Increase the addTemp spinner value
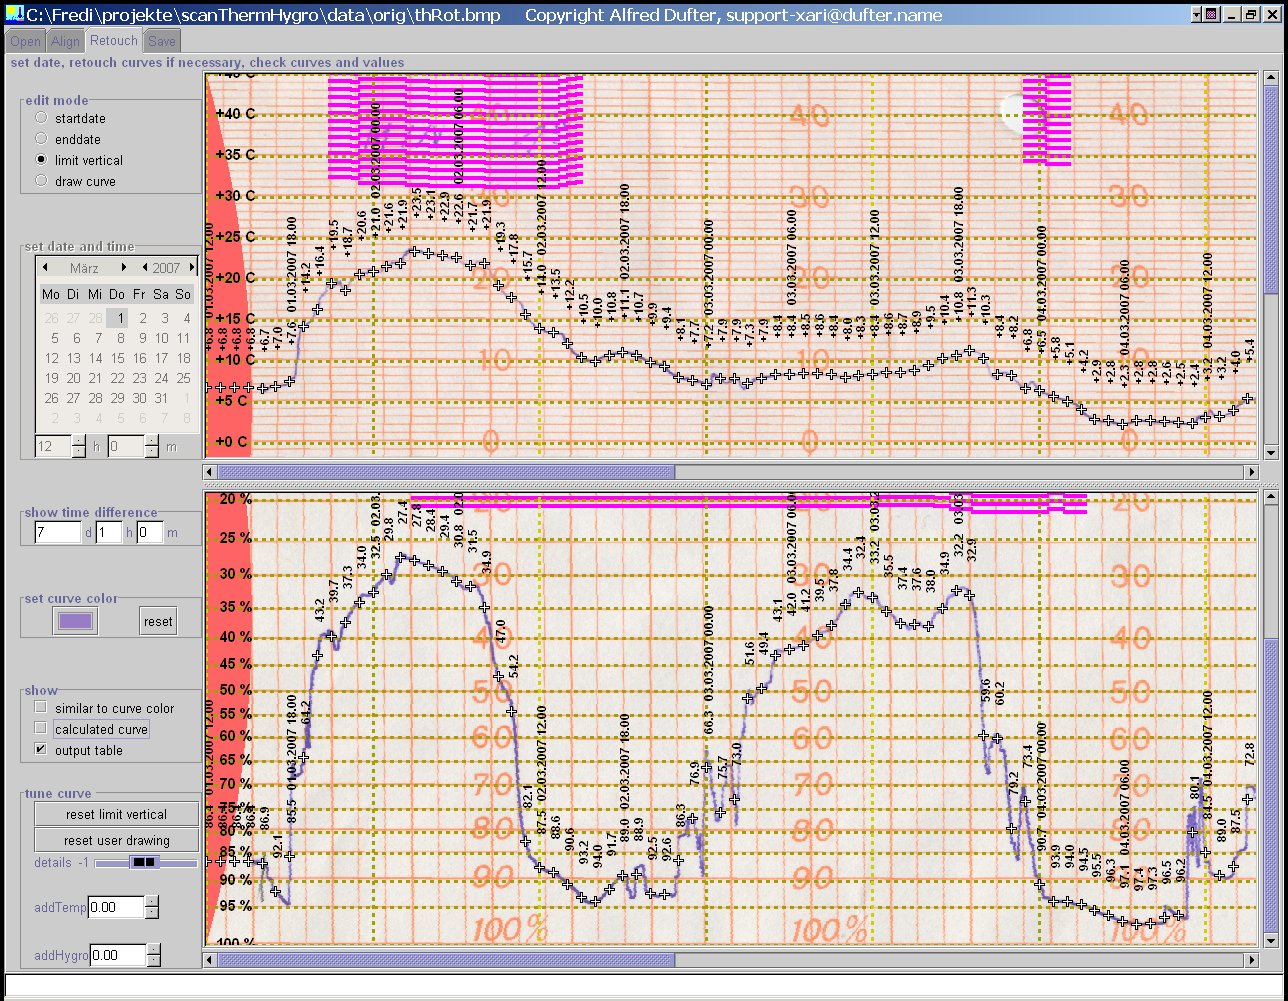This screenshot has width=1288, height=1001. click(x=152, y=902)
